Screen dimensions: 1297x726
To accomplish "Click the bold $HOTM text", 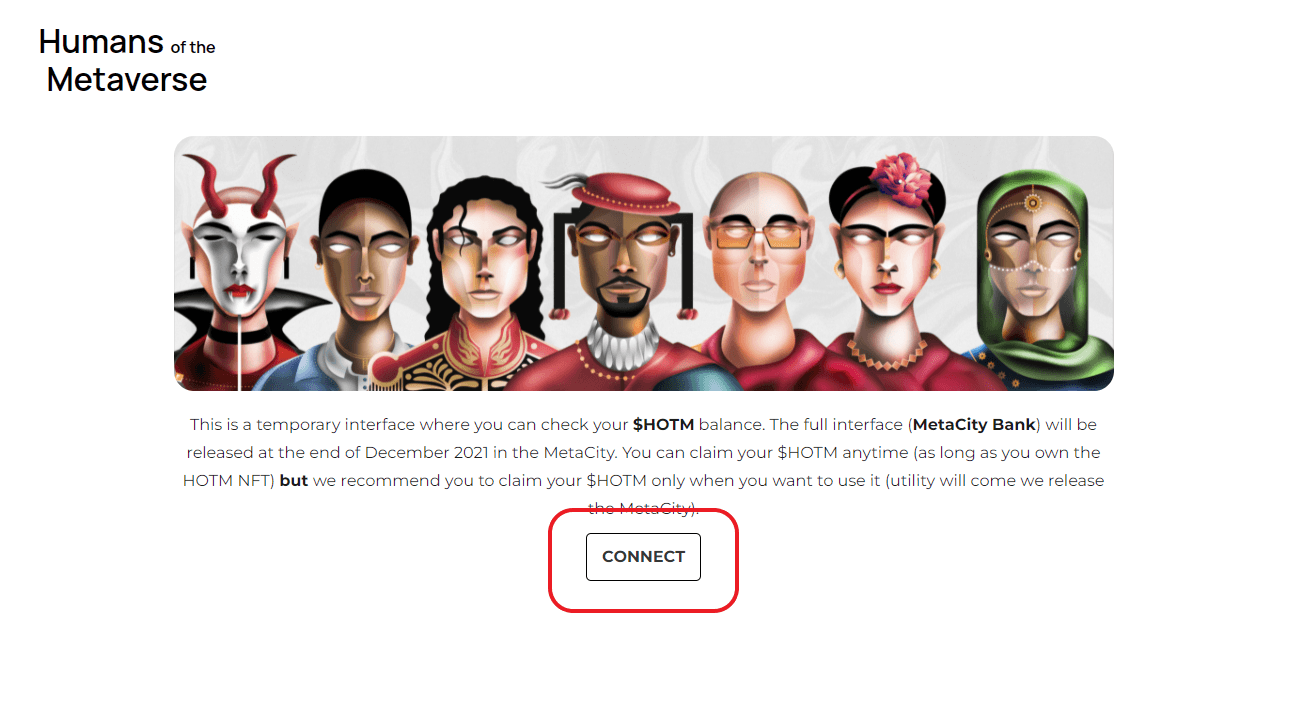I will point(663,425).
